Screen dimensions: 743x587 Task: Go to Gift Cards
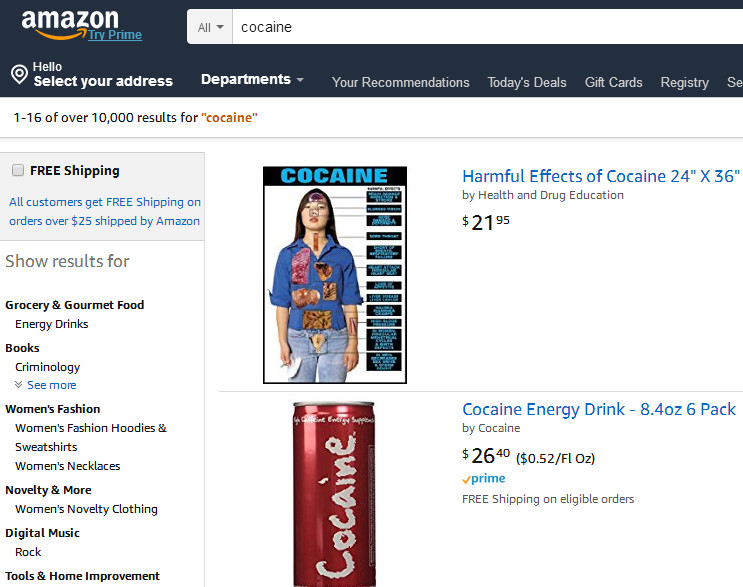[613, 82]
